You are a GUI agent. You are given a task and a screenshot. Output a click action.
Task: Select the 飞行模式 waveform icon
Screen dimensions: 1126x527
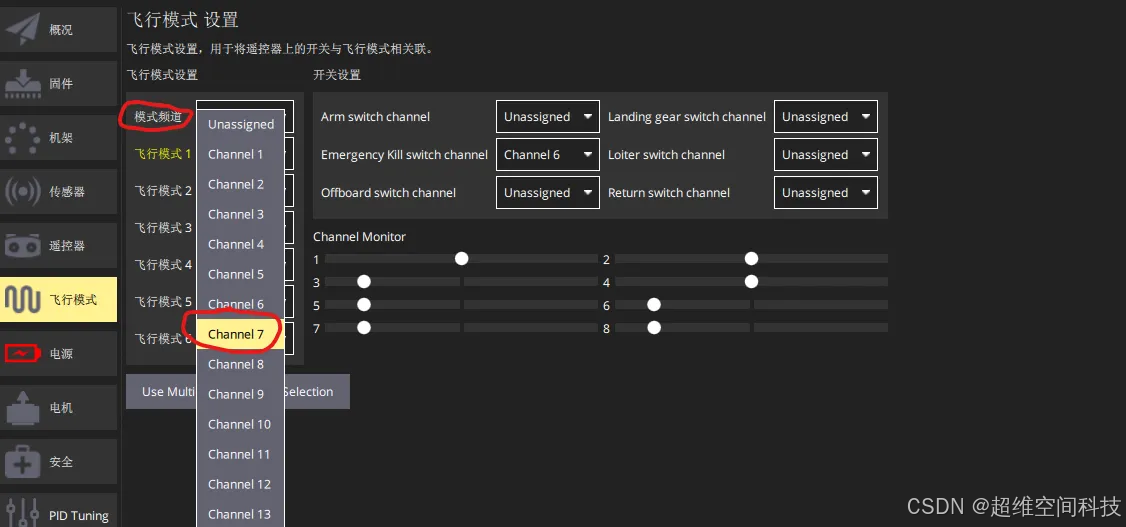tap(22, 299)
